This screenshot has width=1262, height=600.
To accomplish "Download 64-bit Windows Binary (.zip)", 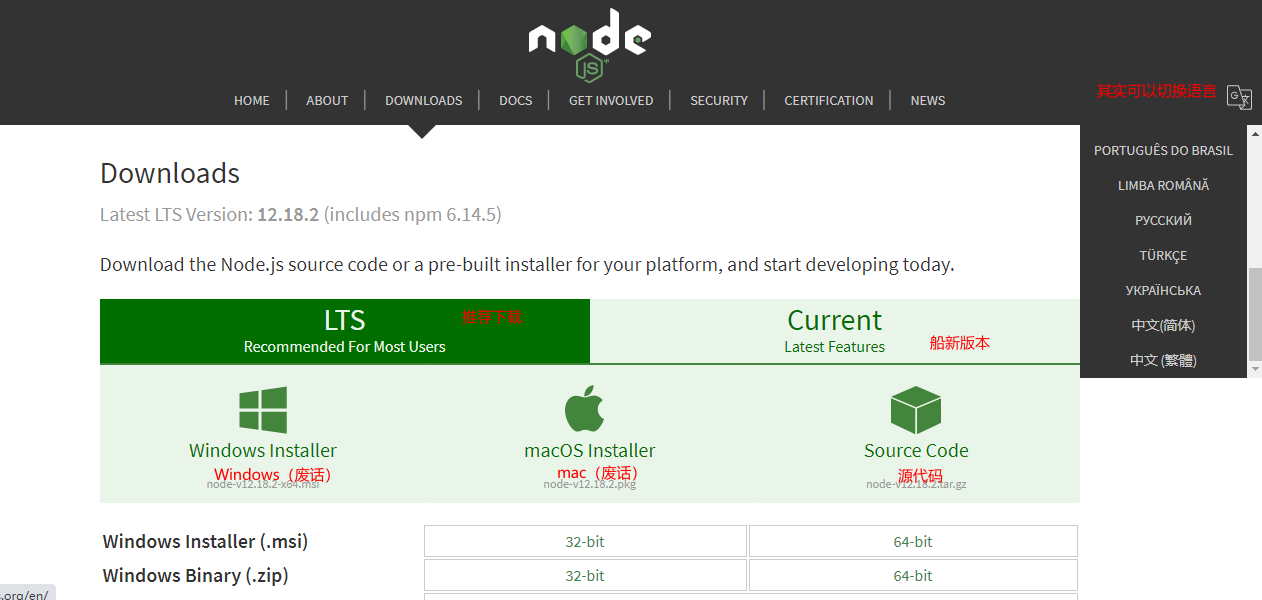I will (x=912, y=576).
